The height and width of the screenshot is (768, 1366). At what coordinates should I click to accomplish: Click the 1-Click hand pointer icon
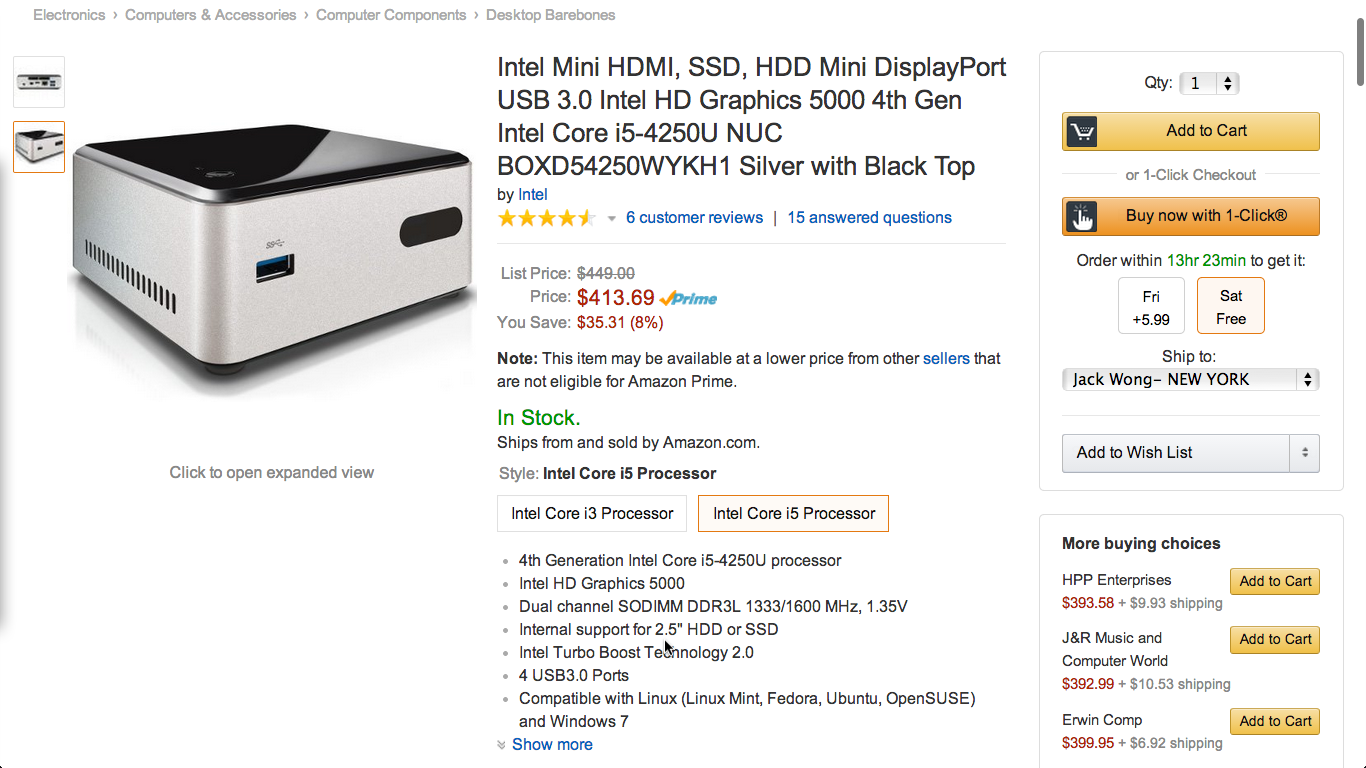point(1081,216)
